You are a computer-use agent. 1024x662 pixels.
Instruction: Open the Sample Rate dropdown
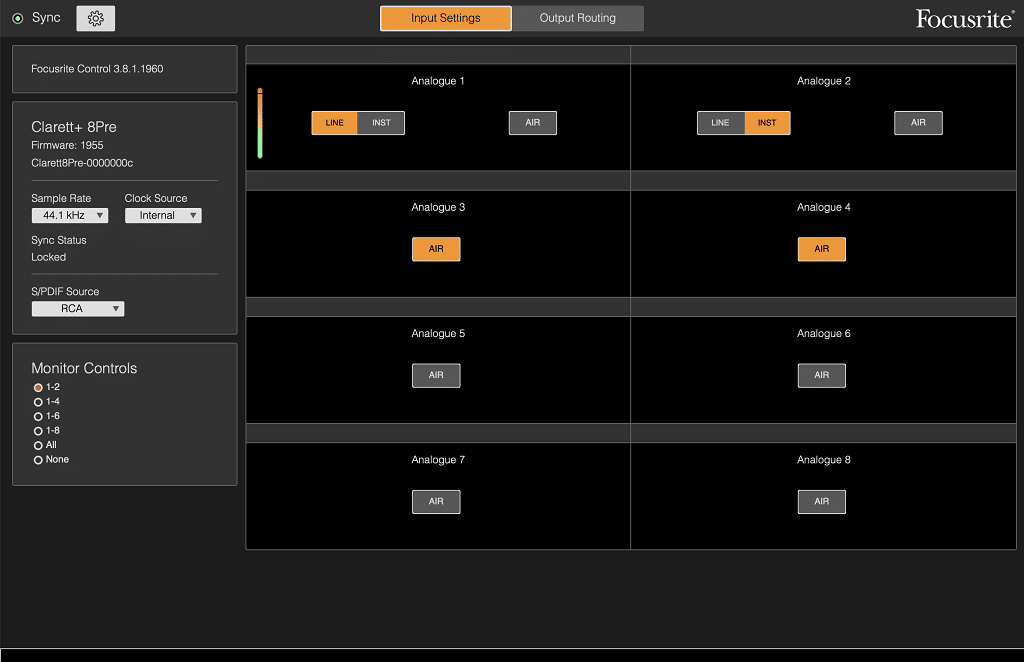click(x=70, y=215)
